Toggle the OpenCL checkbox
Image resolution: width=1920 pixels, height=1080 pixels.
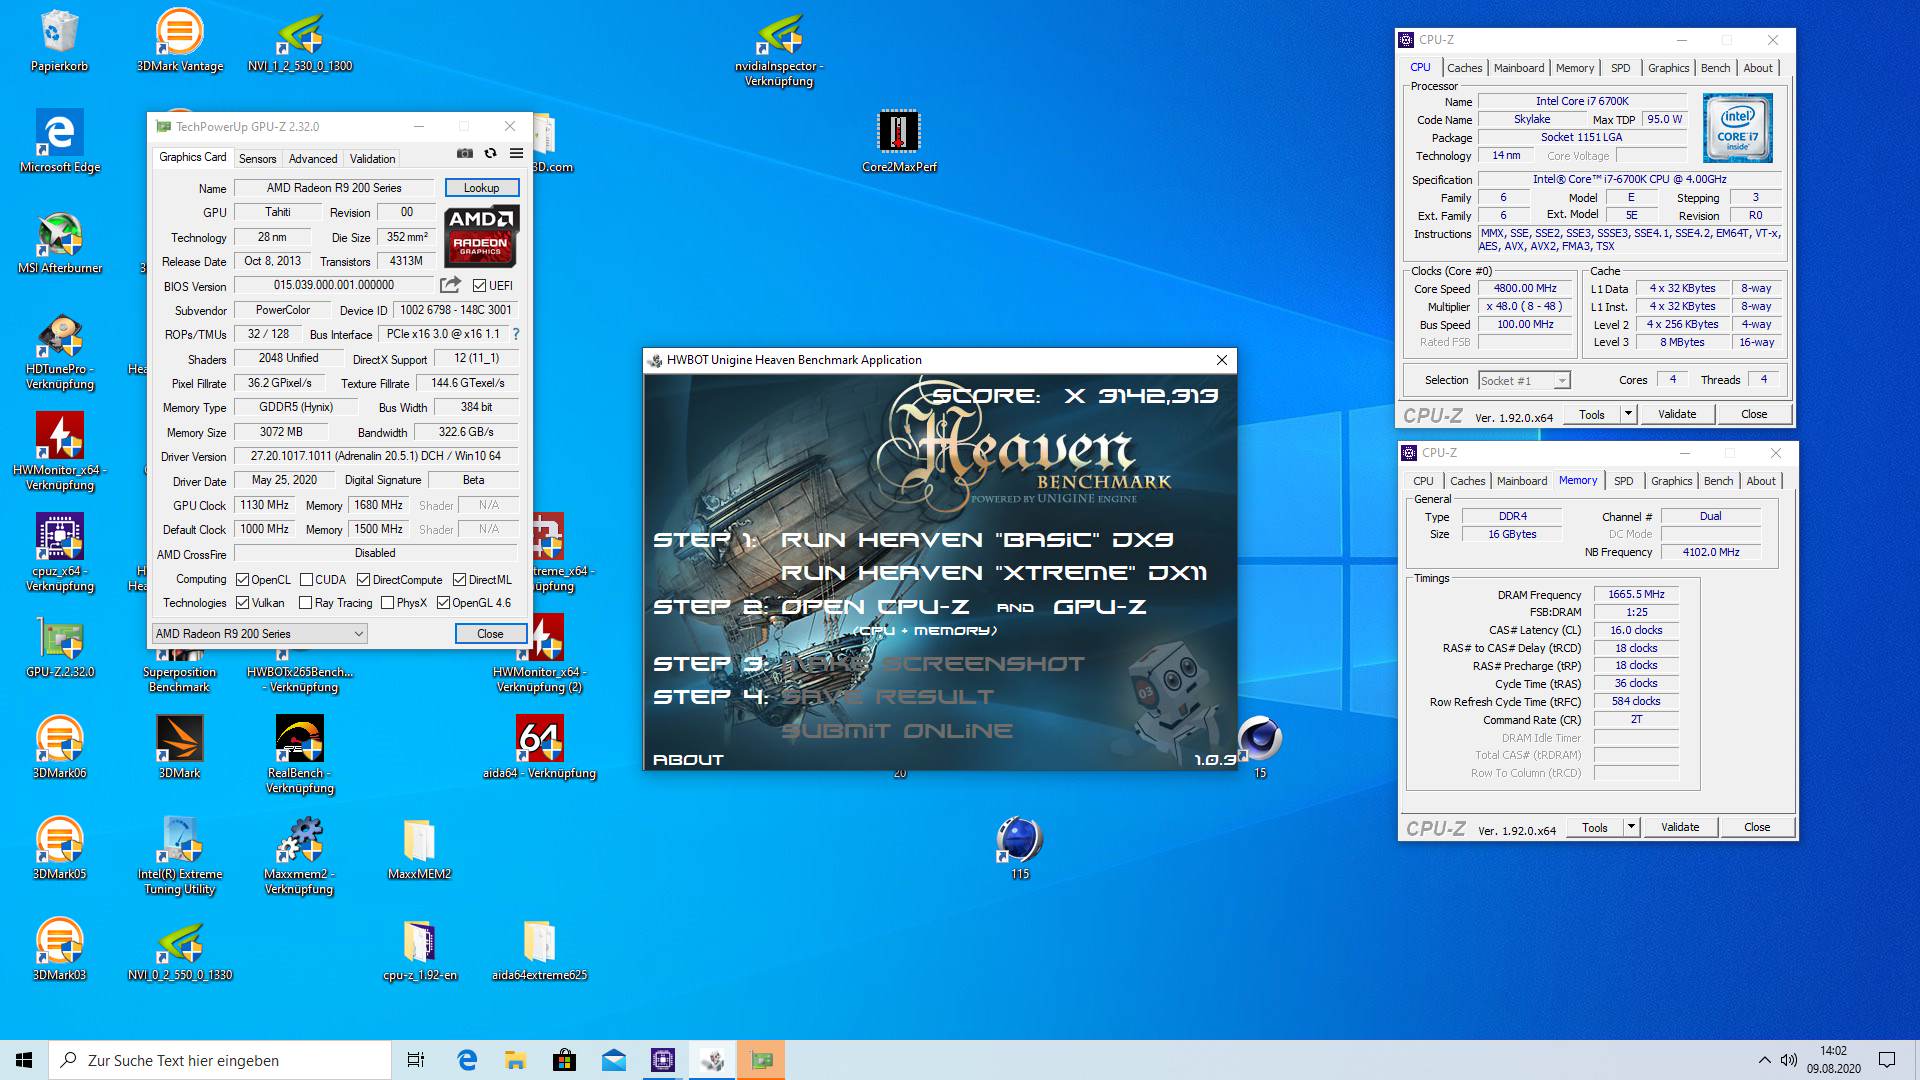(x=242, y=580)
